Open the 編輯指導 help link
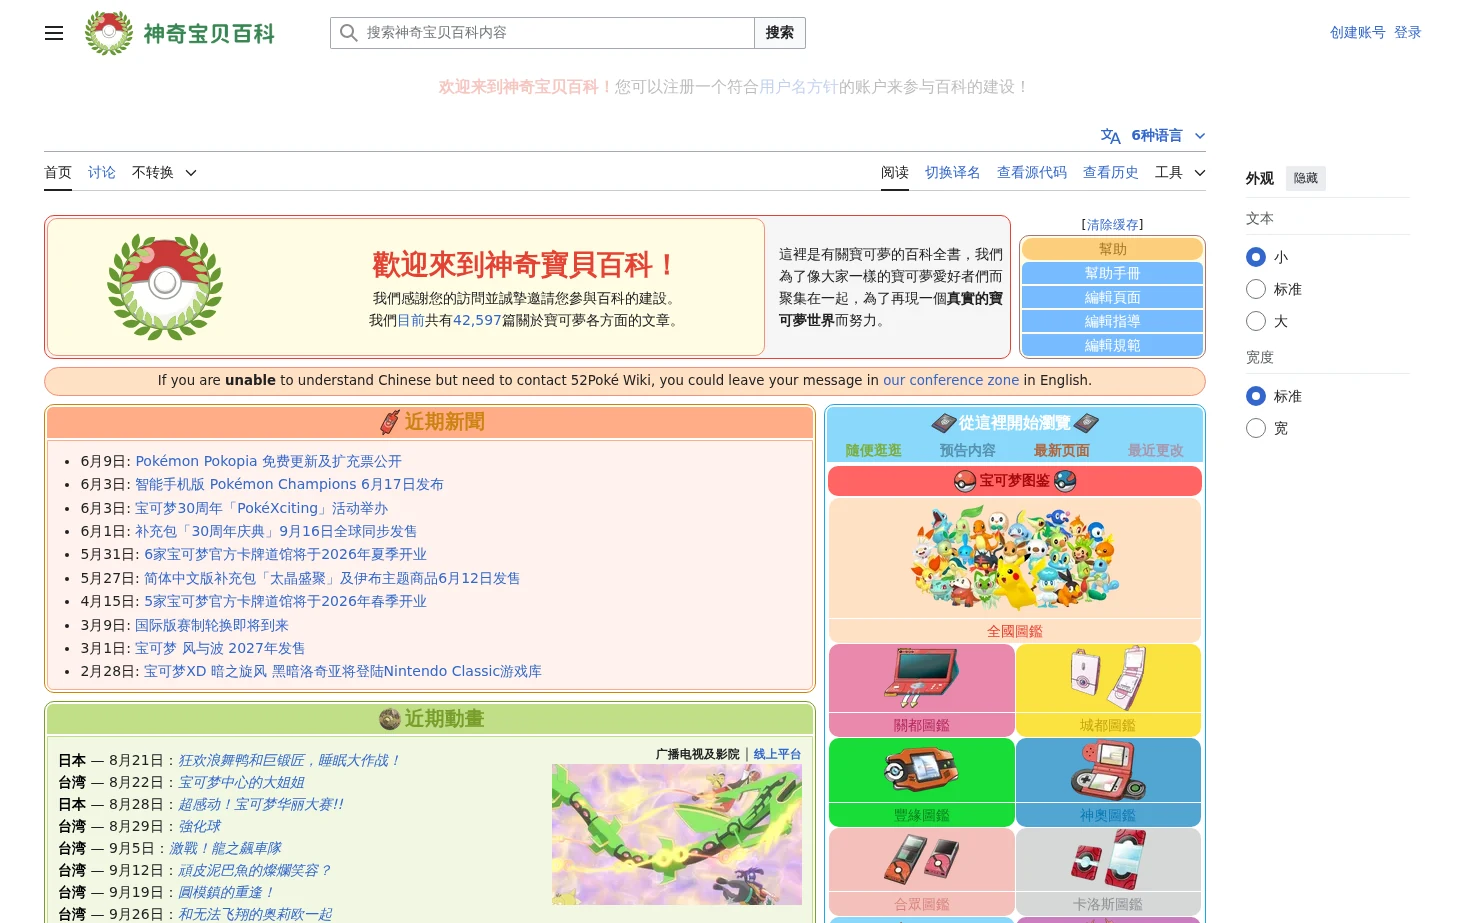The width and height of the screenshot is (1470, 923). tap(1113, 321)
